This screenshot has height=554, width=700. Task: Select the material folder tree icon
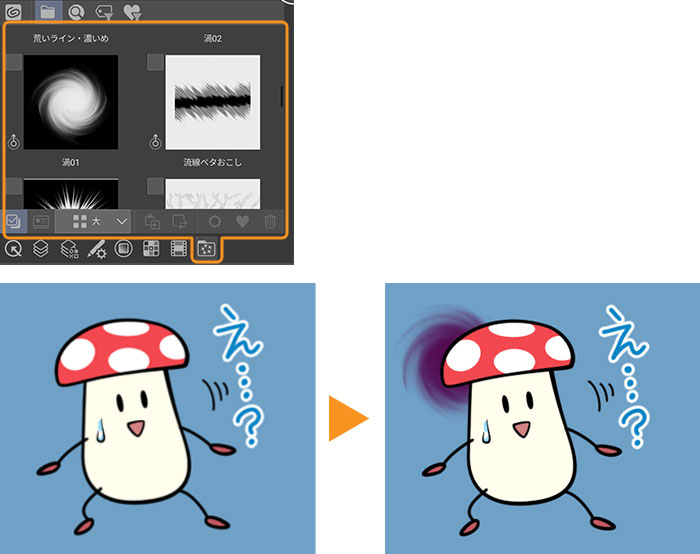(47, 11)
